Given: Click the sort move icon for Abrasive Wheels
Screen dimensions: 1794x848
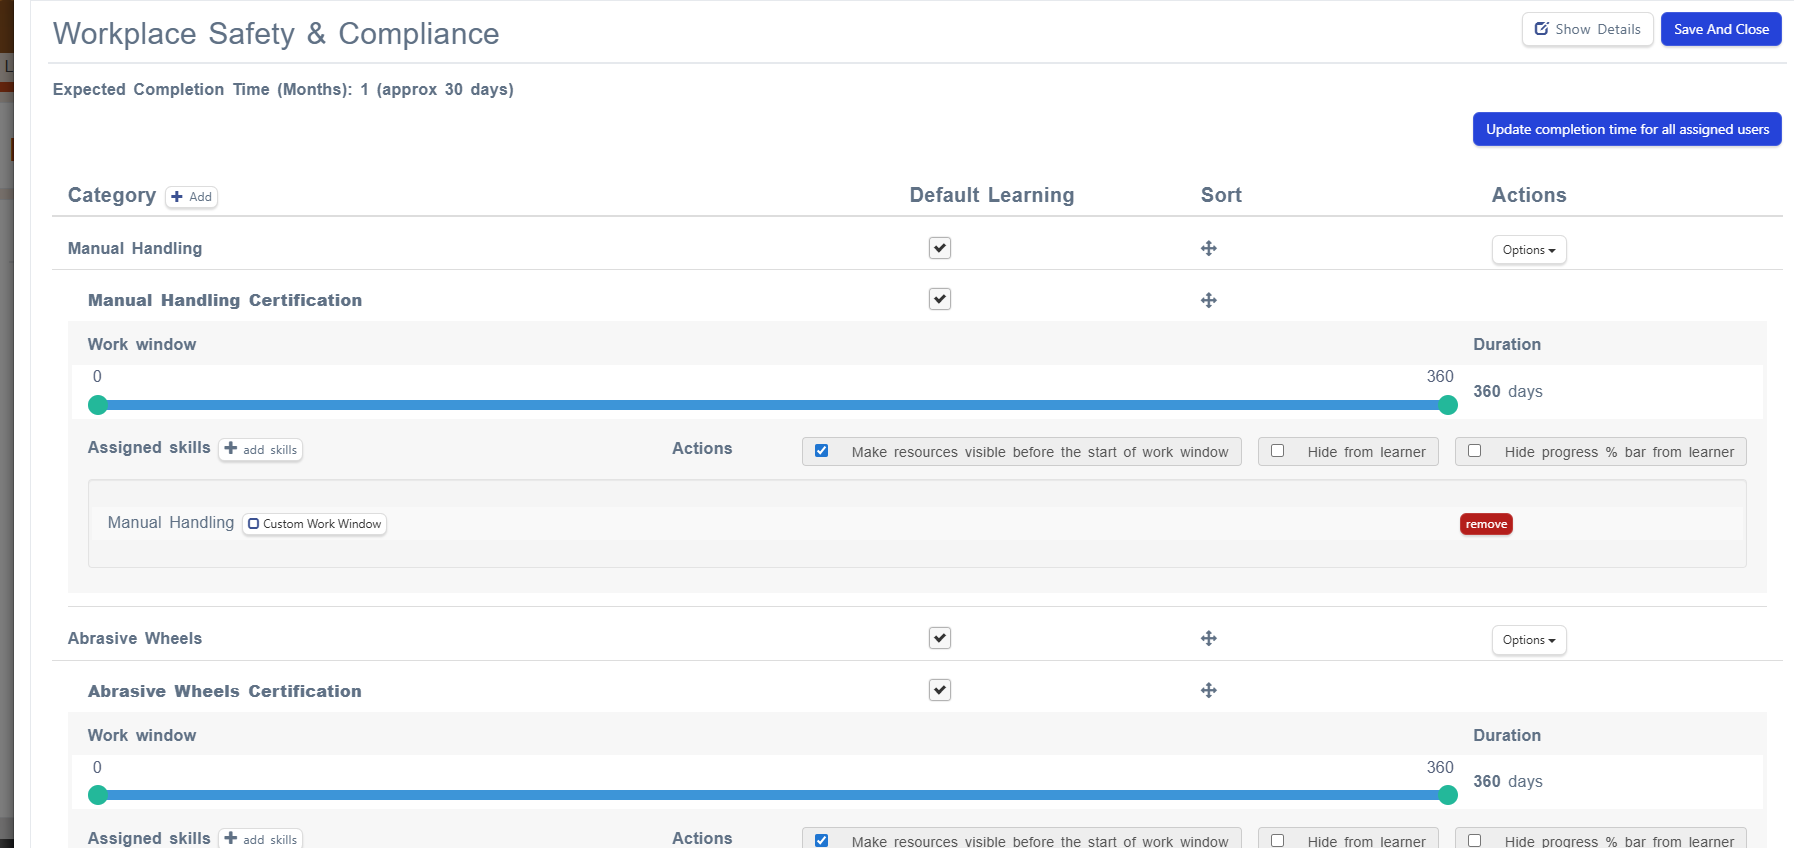Looking at the screenshot, I should [1209, 638].
